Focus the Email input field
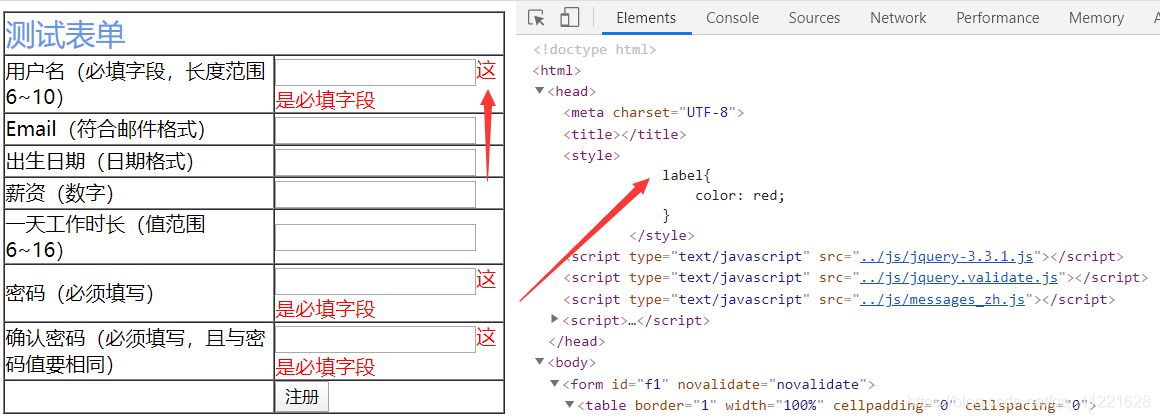 [x=375, y=130]
